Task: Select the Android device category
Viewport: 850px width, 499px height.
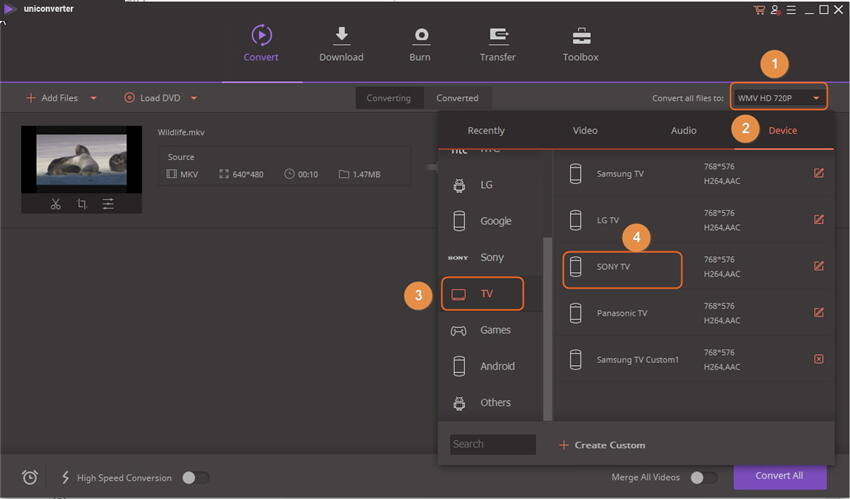Action: (491, 366)
